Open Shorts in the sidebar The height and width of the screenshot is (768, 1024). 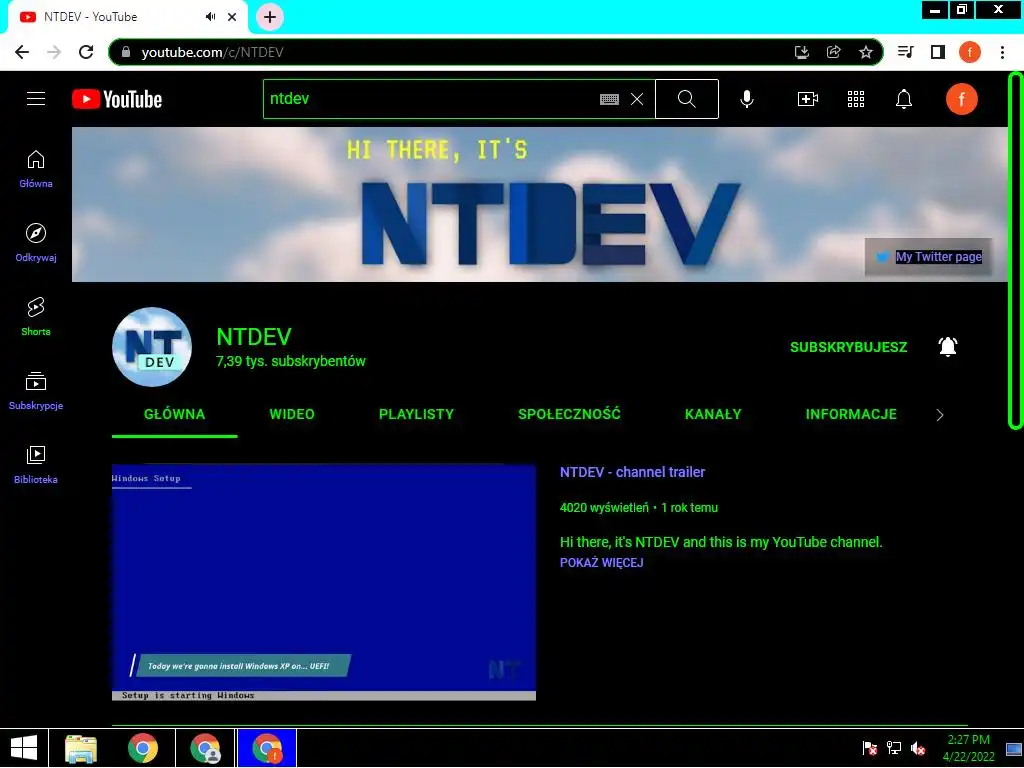pyautogui.click(x=36, y=317)
